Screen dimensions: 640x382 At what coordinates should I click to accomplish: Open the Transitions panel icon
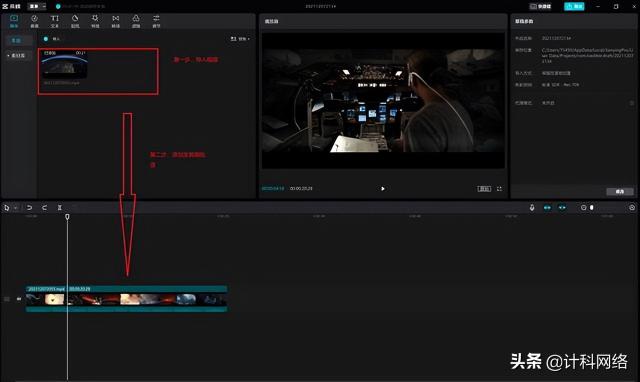[116, 21]
